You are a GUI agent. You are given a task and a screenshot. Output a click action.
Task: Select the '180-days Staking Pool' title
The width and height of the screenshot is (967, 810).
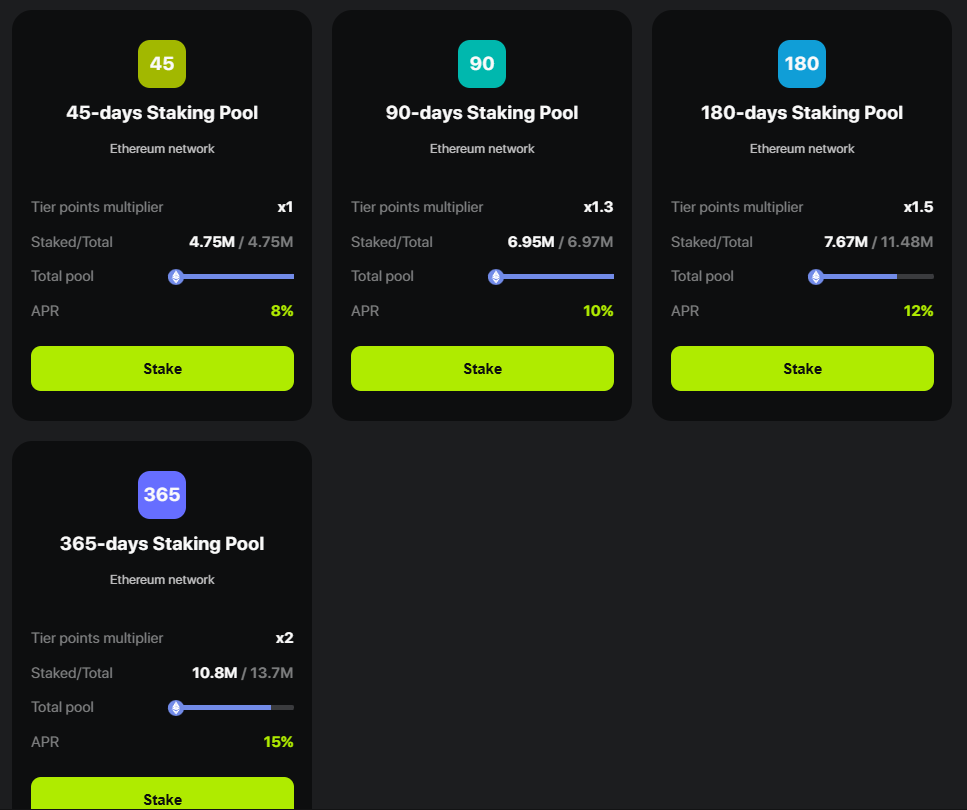802,113
